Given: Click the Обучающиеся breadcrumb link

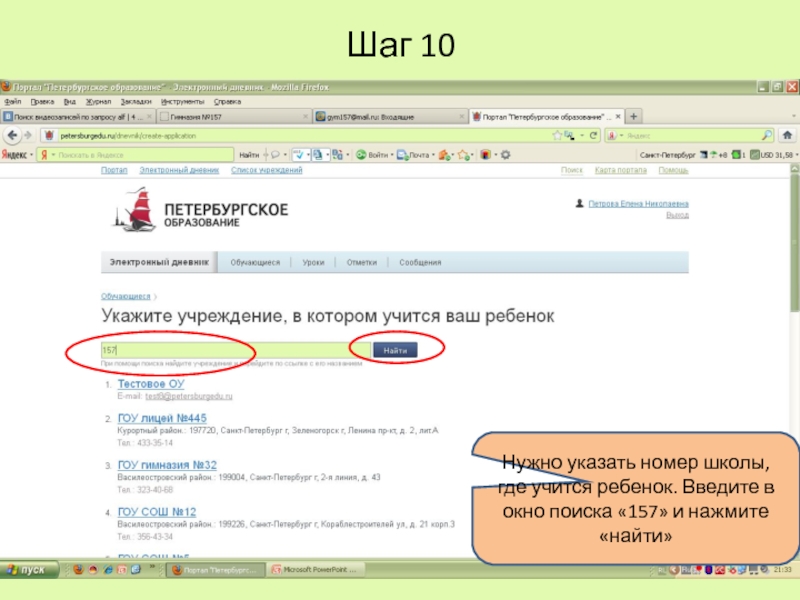Looking at the screenshot, I should click(126, 296).
